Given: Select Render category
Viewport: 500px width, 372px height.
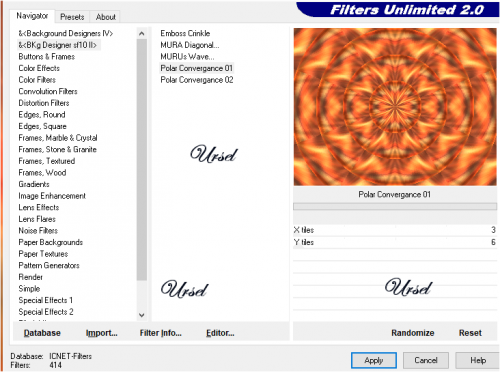Looking at the screenshot, I should 30,277.
